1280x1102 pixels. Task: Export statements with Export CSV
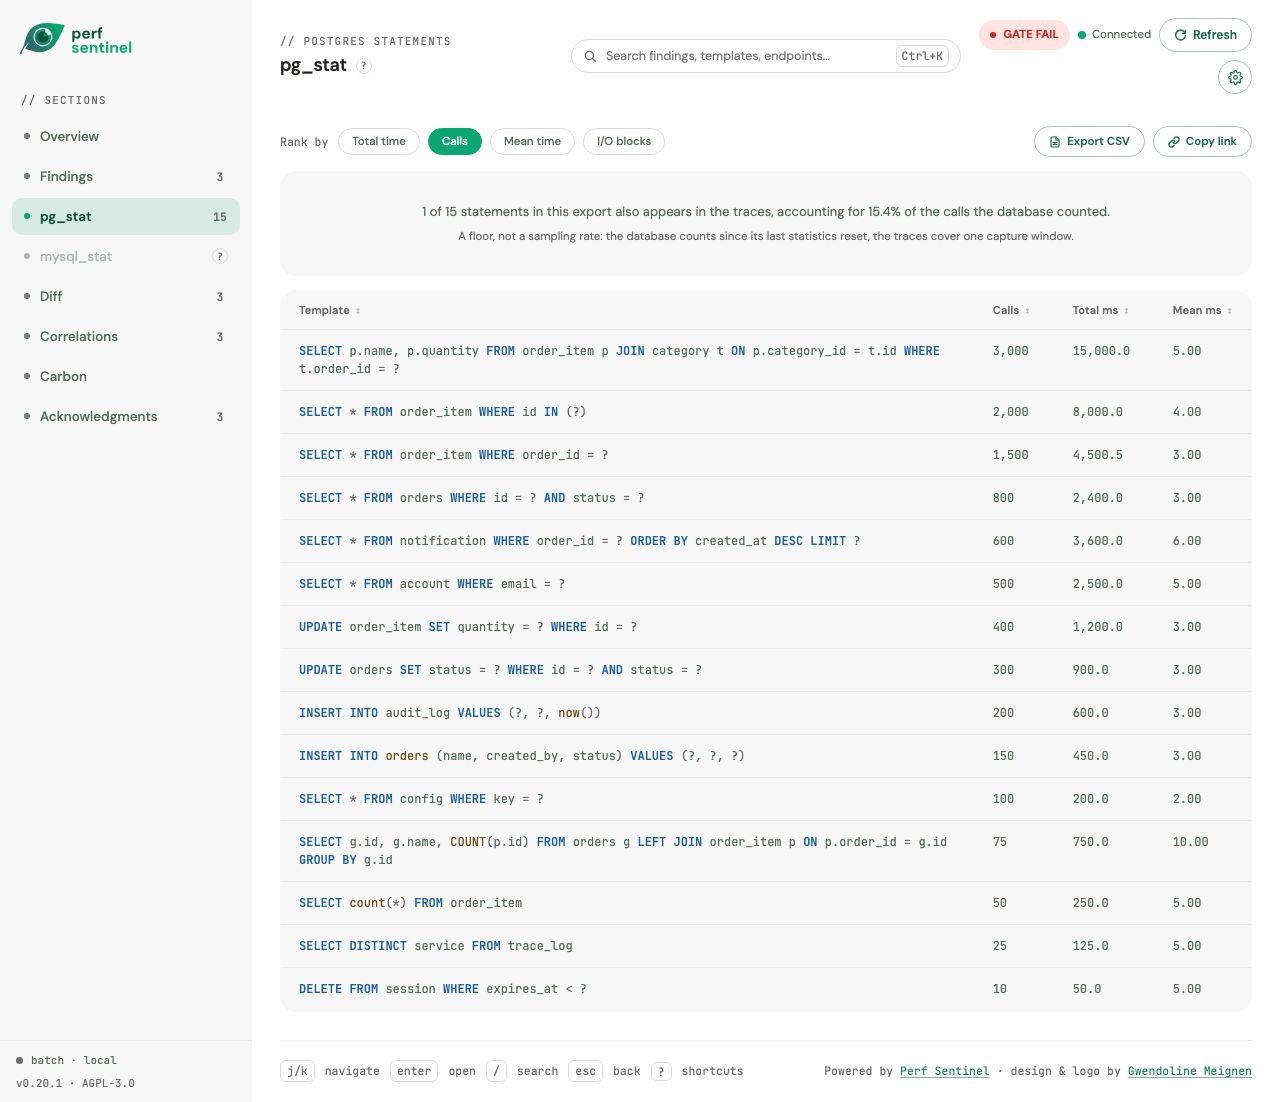pyautogui.click(x=1089, y=141)
